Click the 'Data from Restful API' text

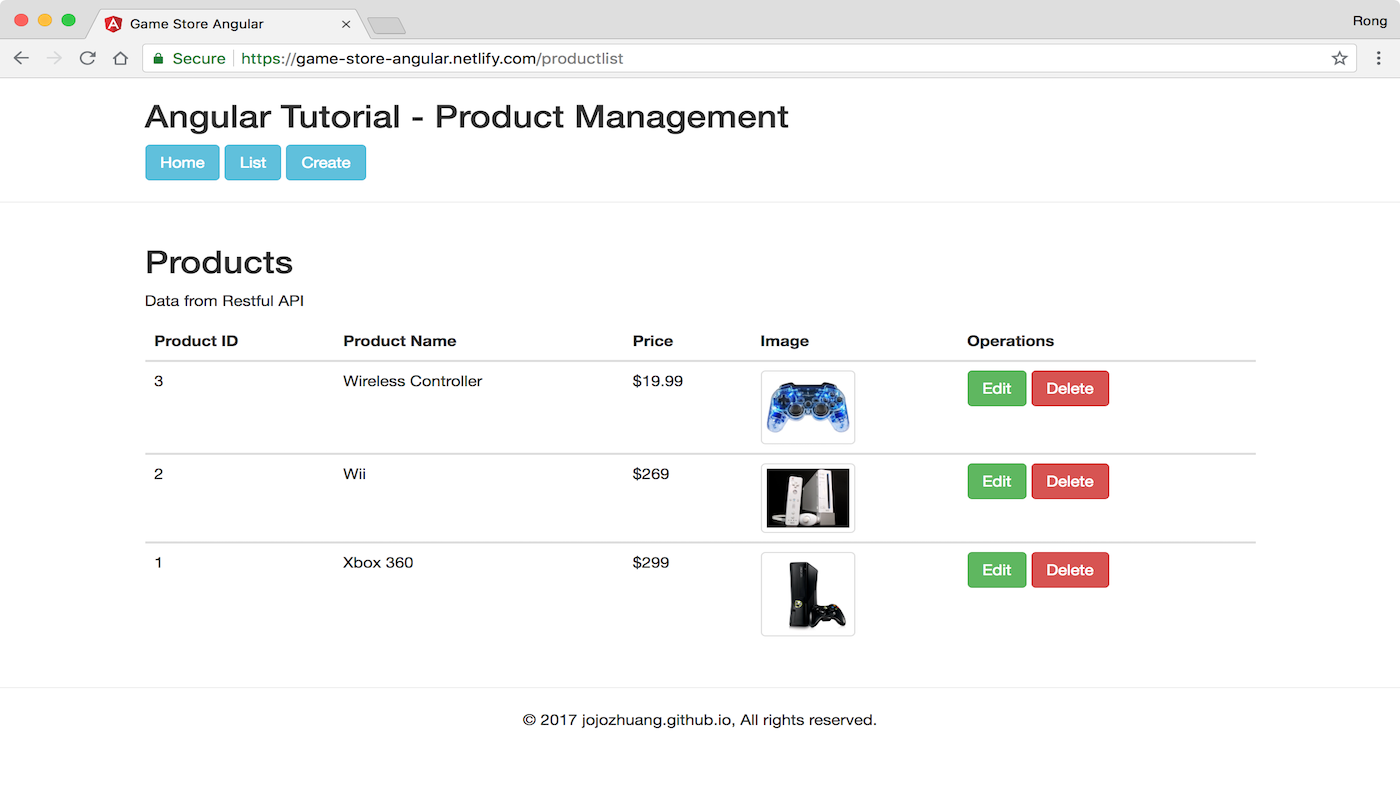[224, 300]
